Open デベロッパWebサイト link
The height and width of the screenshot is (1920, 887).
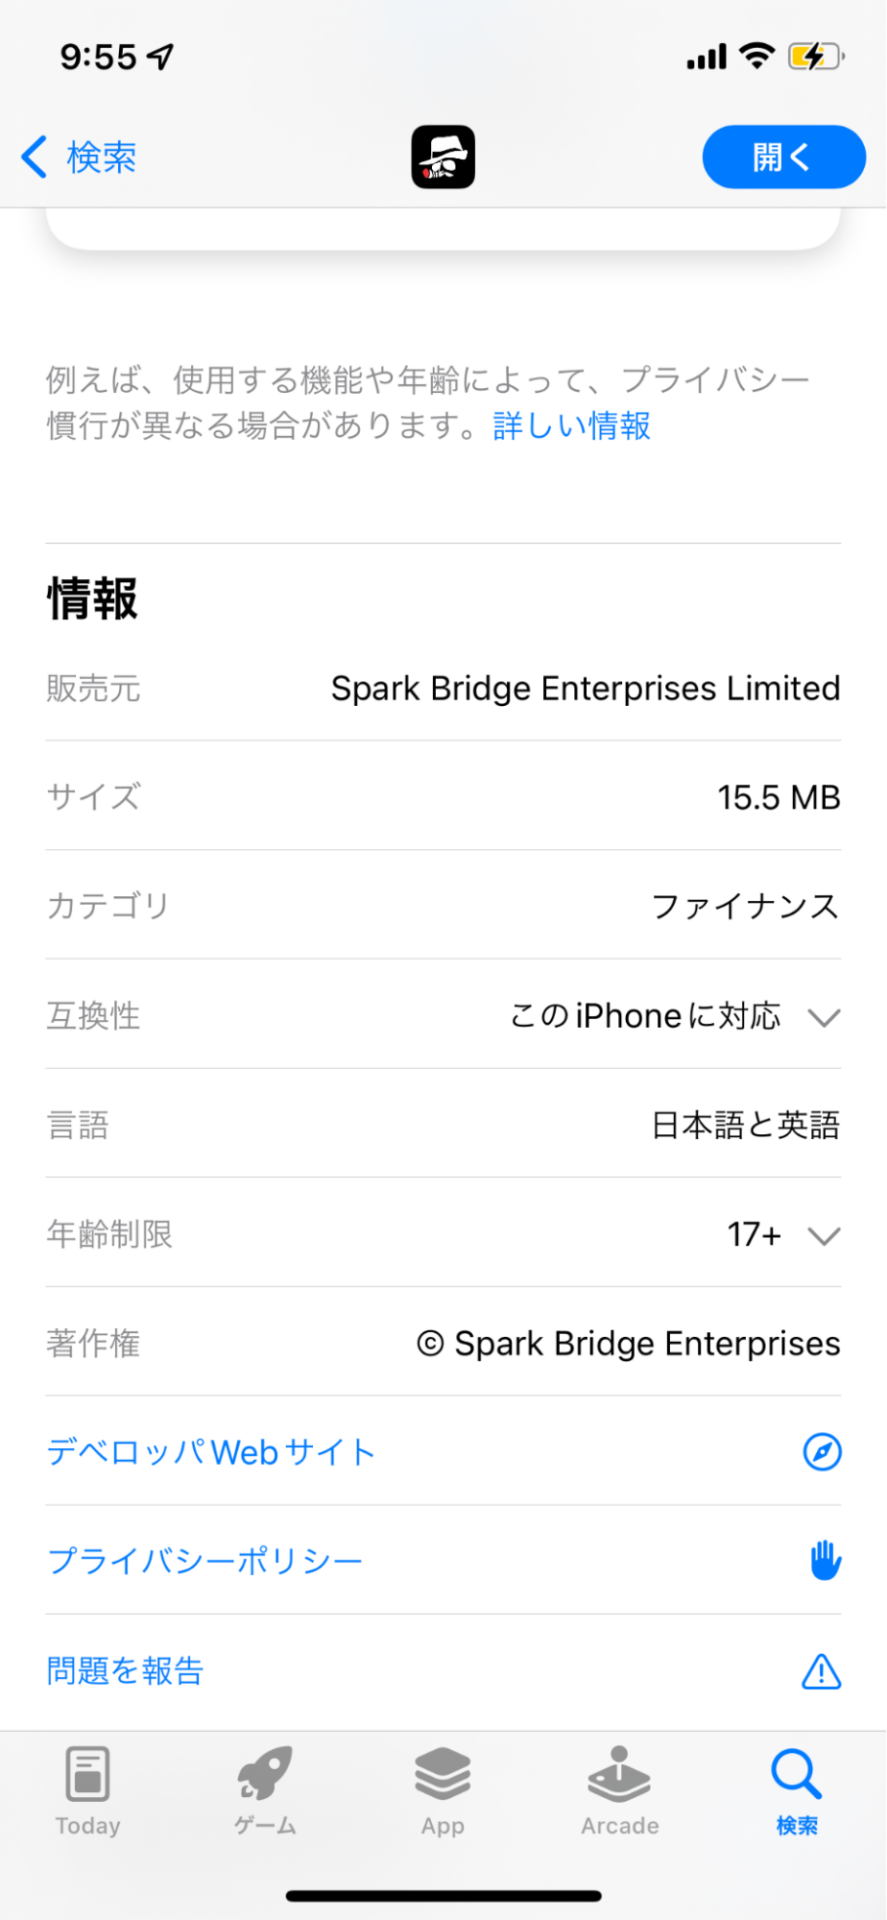tap(211, 1451)
